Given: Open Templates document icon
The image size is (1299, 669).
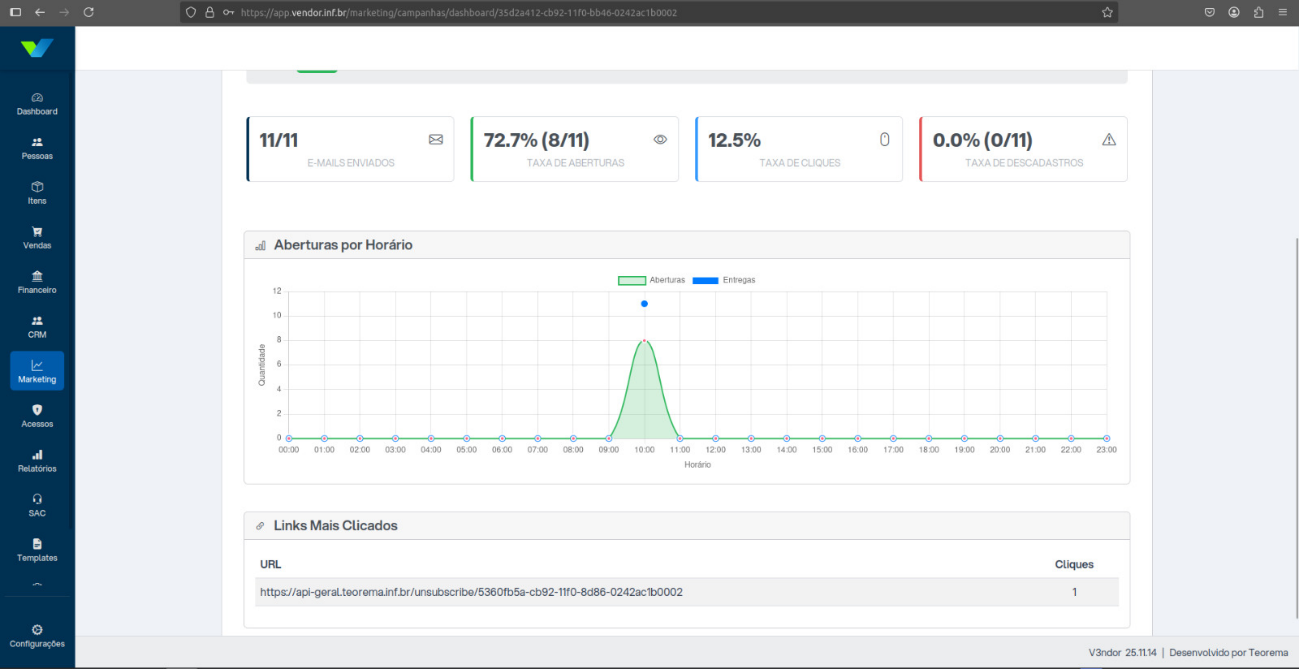Looking at the screenshot, I should click(x=37, y=544).
